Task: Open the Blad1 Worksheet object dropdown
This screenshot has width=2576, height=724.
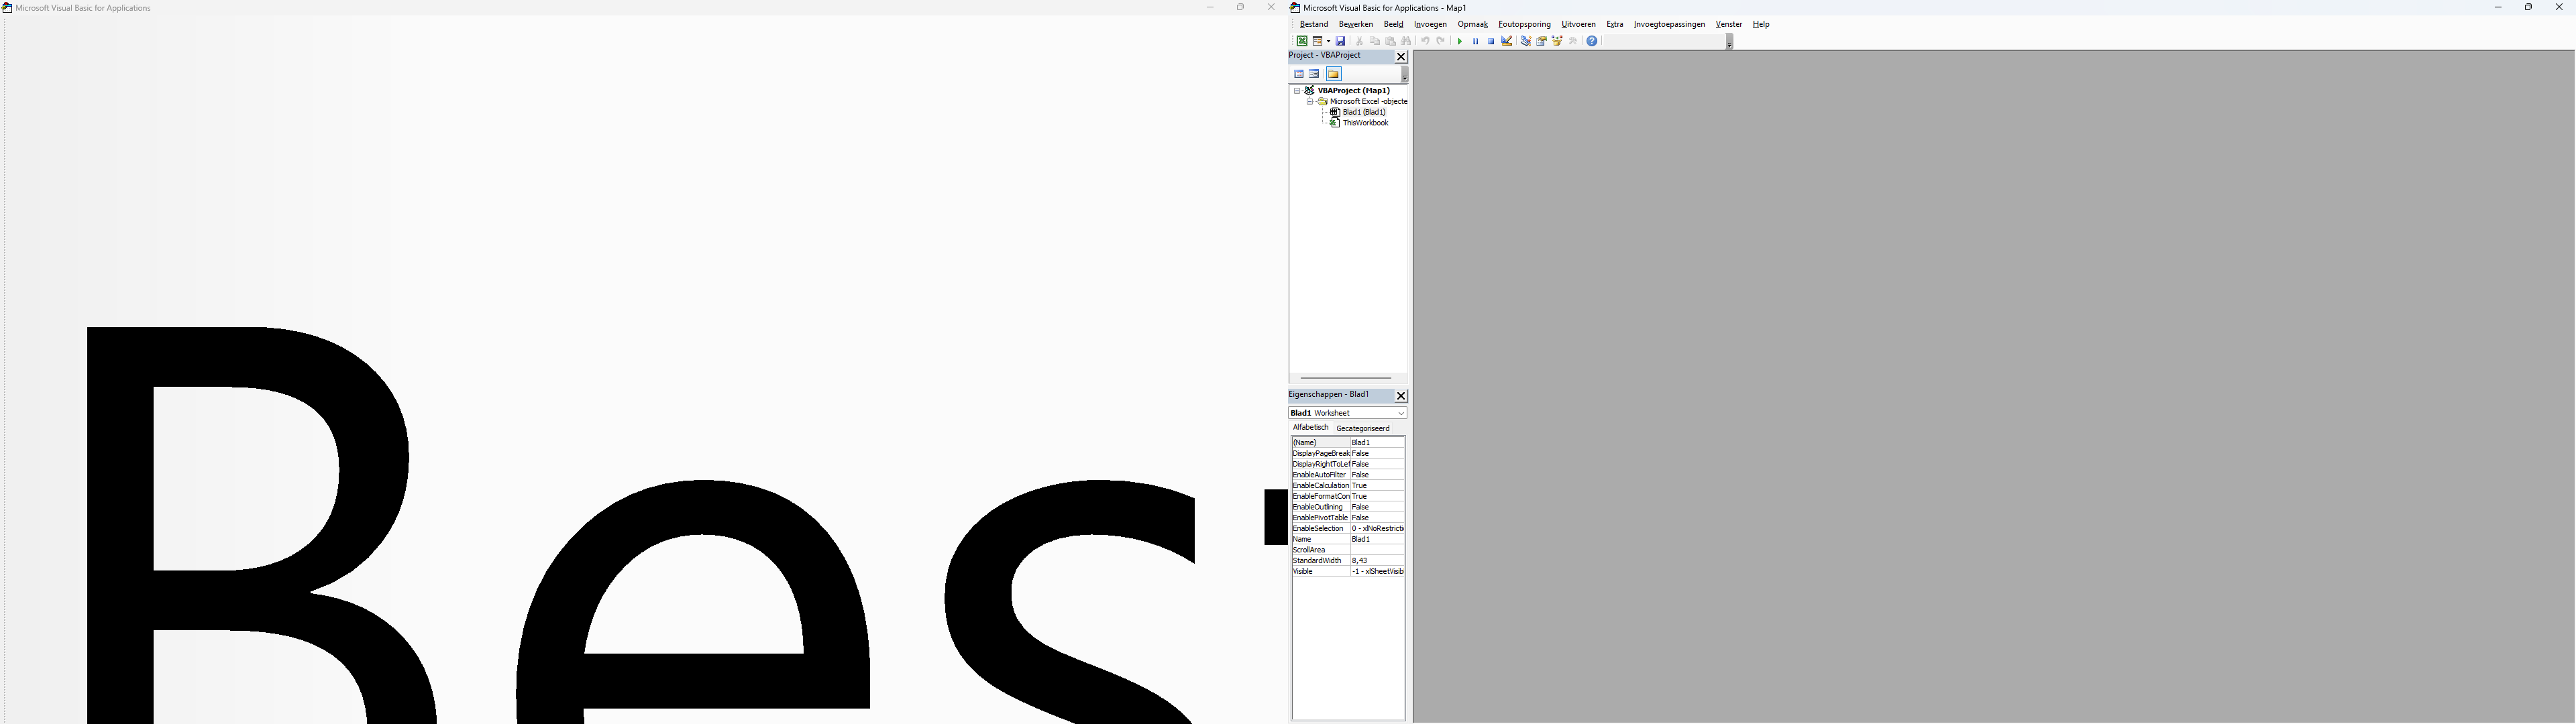Action: 1400,413
